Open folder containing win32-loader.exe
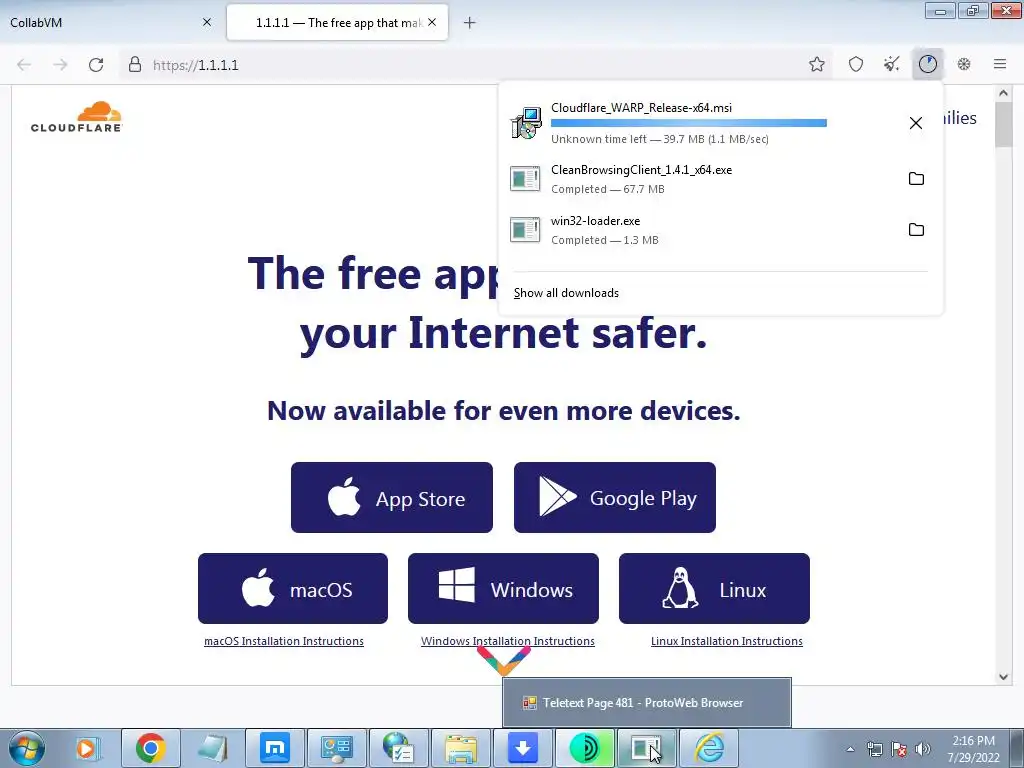Image resolution: width=1024 pixels, height=768 pixels. pyautogui.click(x=916, y=229)
